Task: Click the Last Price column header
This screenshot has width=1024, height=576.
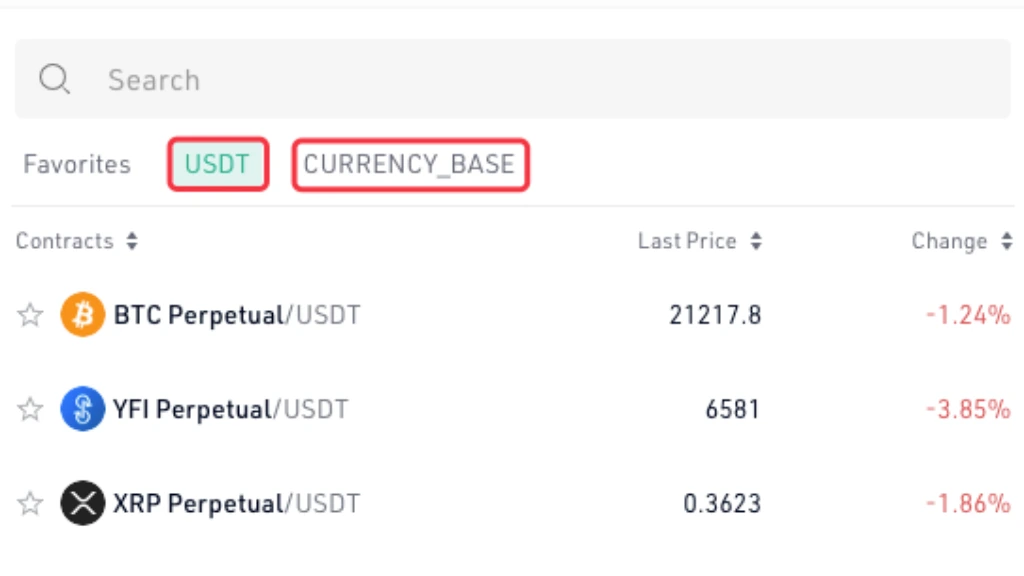Action: [x=687, y=241]
